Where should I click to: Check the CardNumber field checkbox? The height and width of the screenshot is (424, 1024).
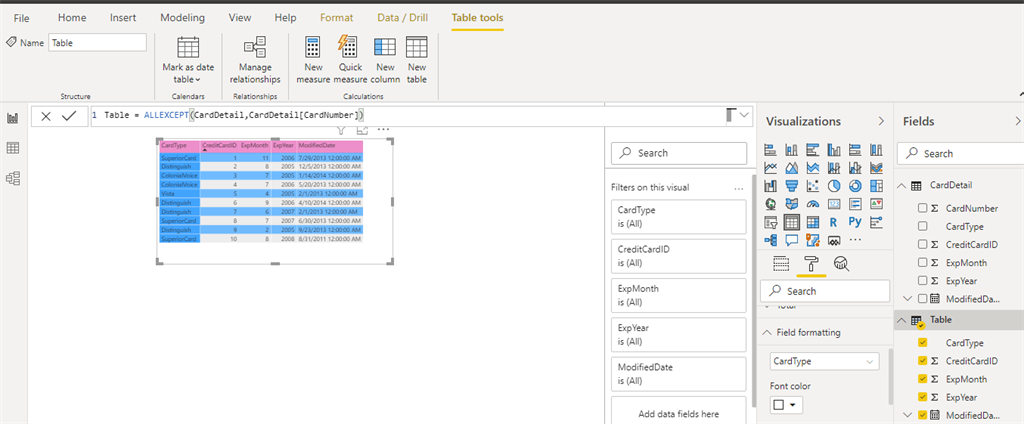[922, 208]
